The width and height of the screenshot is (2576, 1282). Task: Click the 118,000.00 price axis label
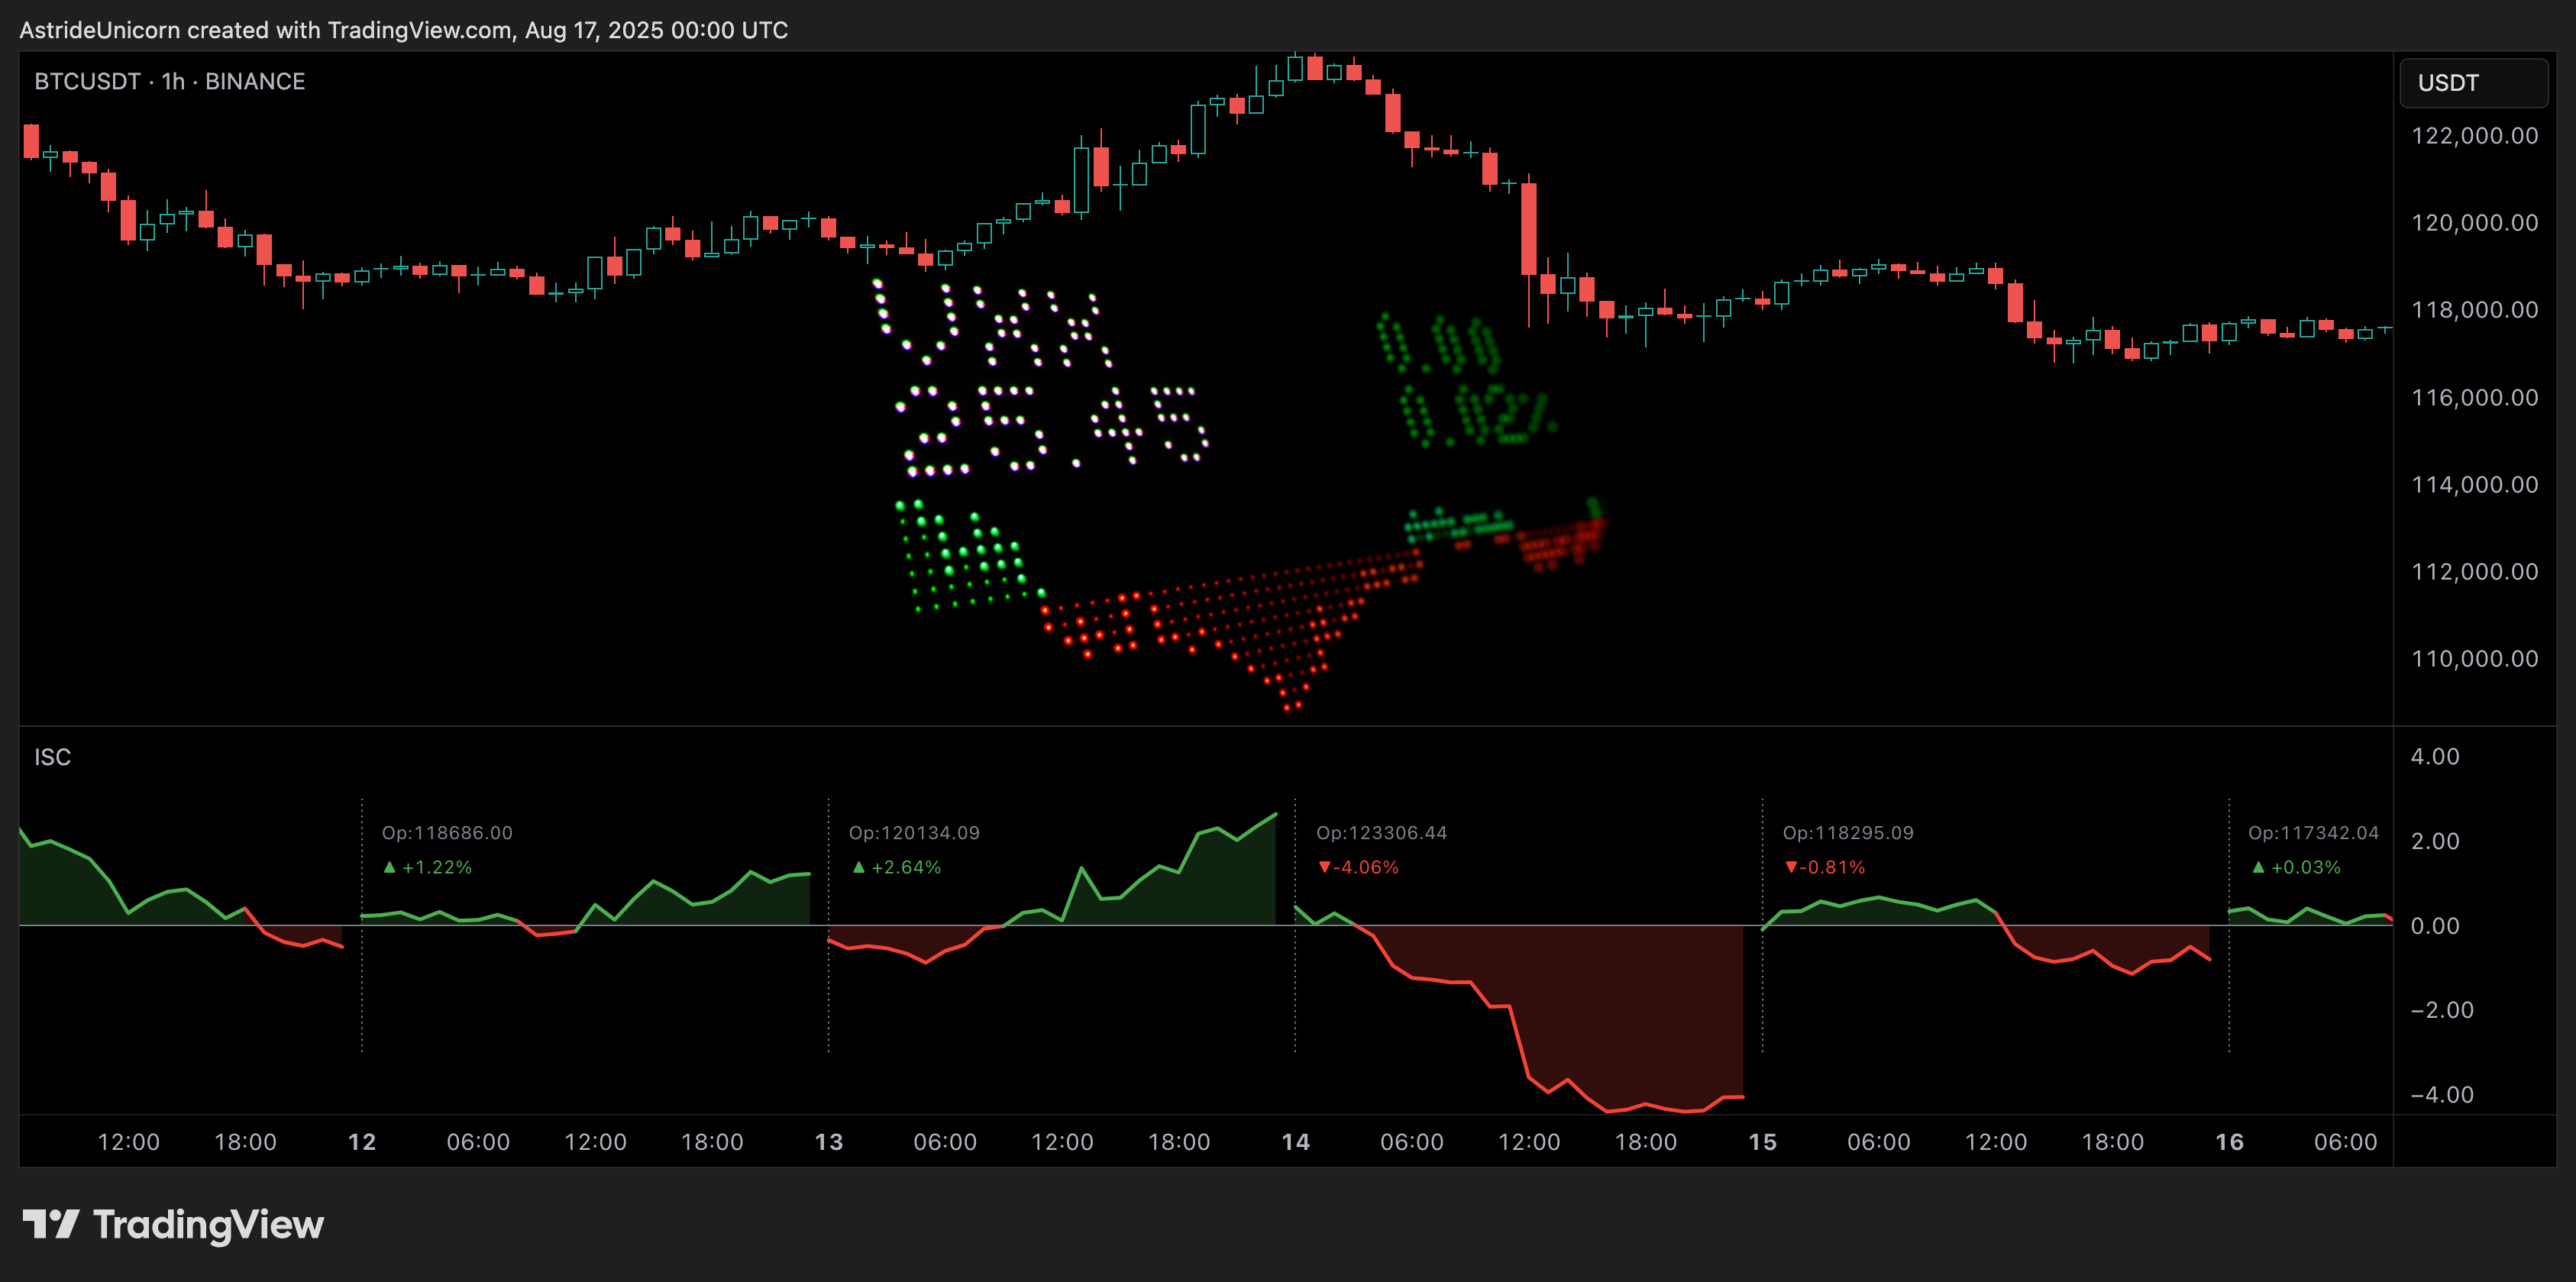tap(2475, 310)
